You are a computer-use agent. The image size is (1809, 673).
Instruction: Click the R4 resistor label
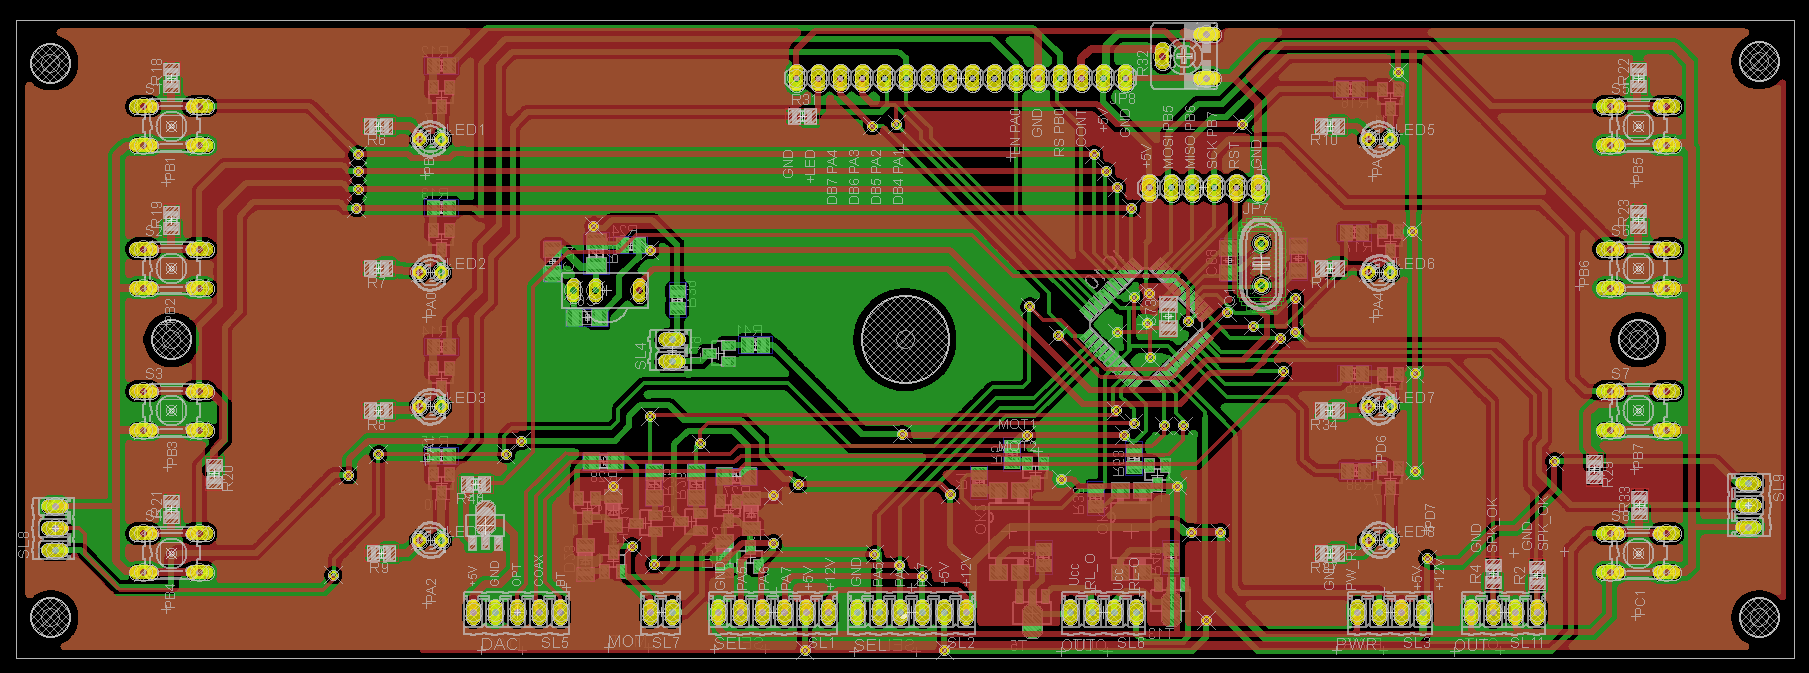[x=1476, y=575]
